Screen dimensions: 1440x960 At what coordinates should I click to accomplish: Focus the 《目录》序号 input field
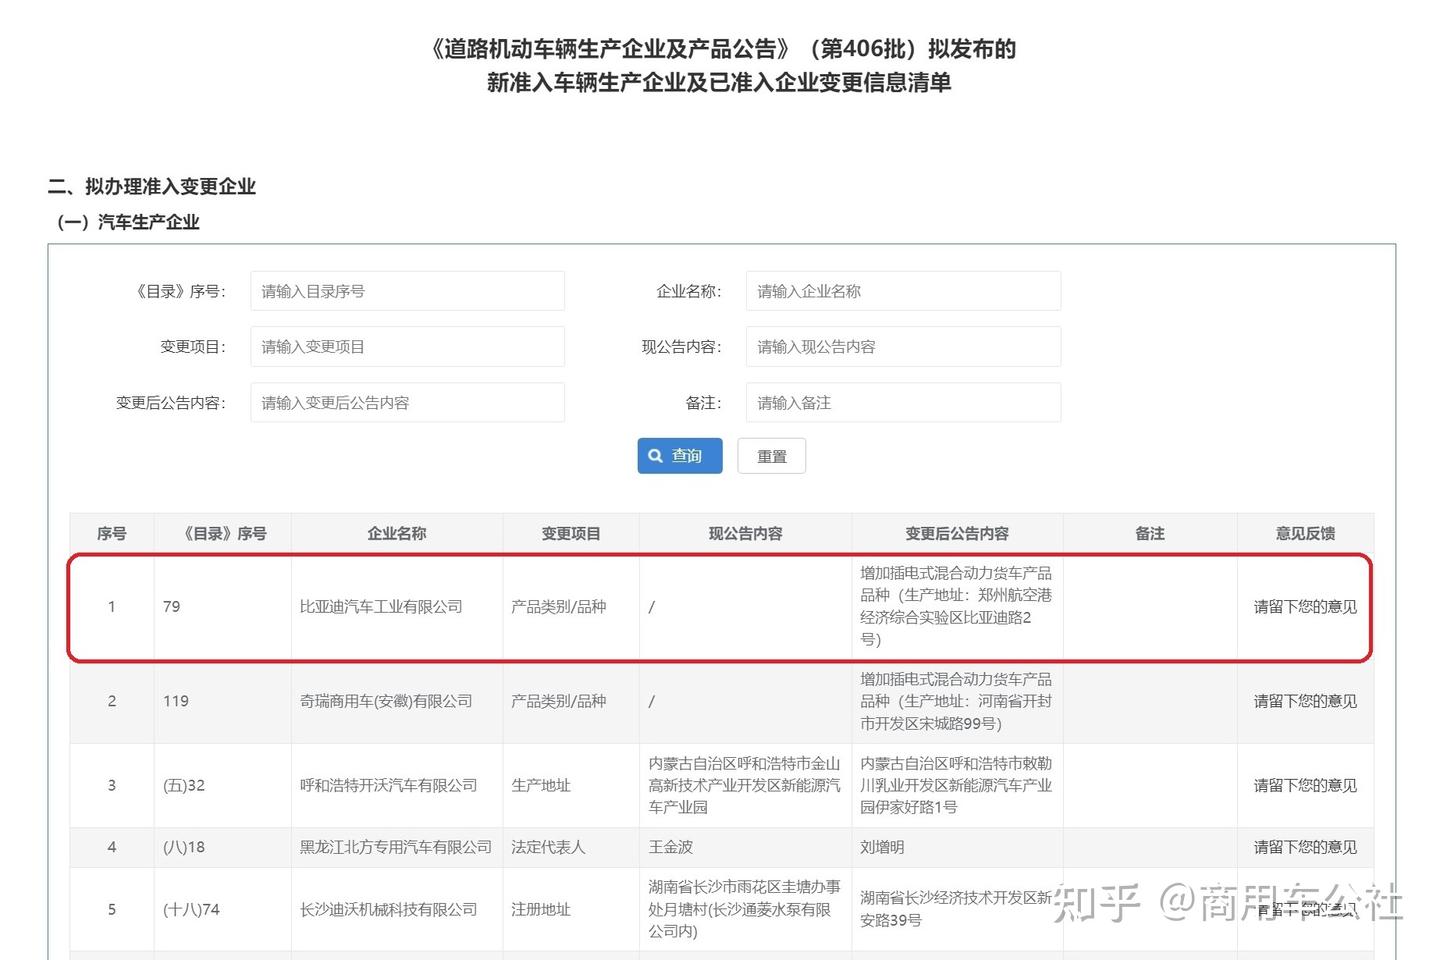(407, 291)
